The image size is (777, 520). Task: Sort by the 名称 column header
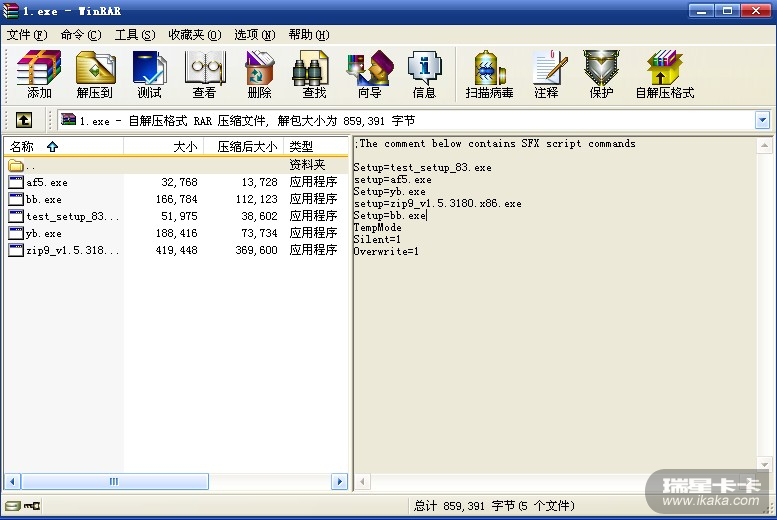[x=63, y=147]
